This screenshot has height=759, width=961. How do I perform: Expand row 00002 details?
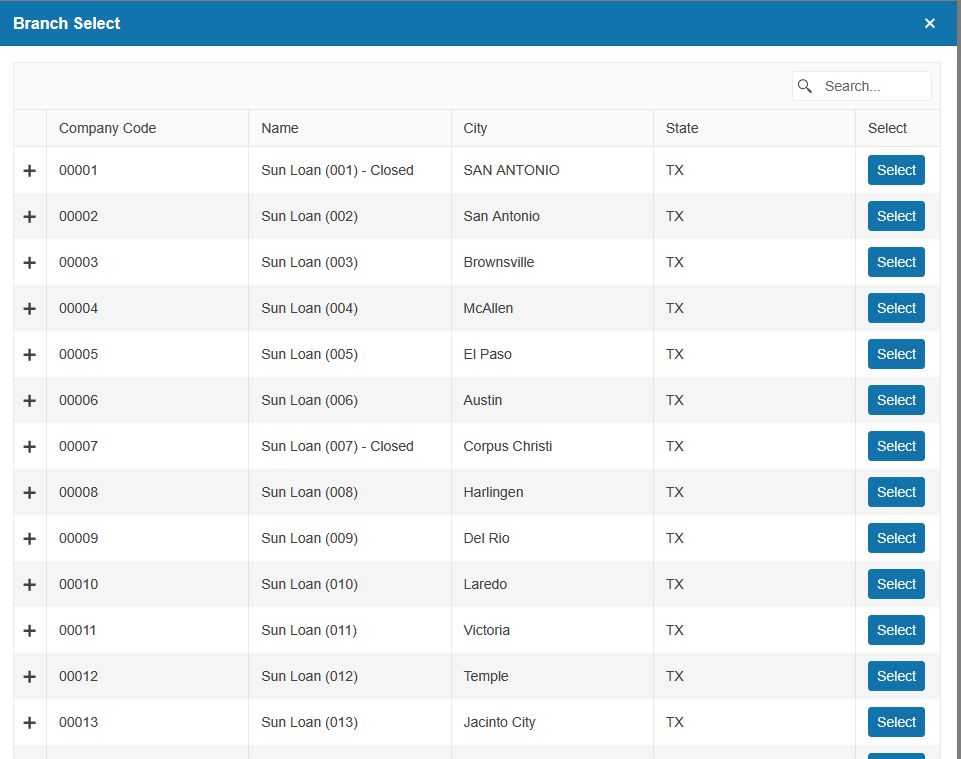(x=29, y=216)
